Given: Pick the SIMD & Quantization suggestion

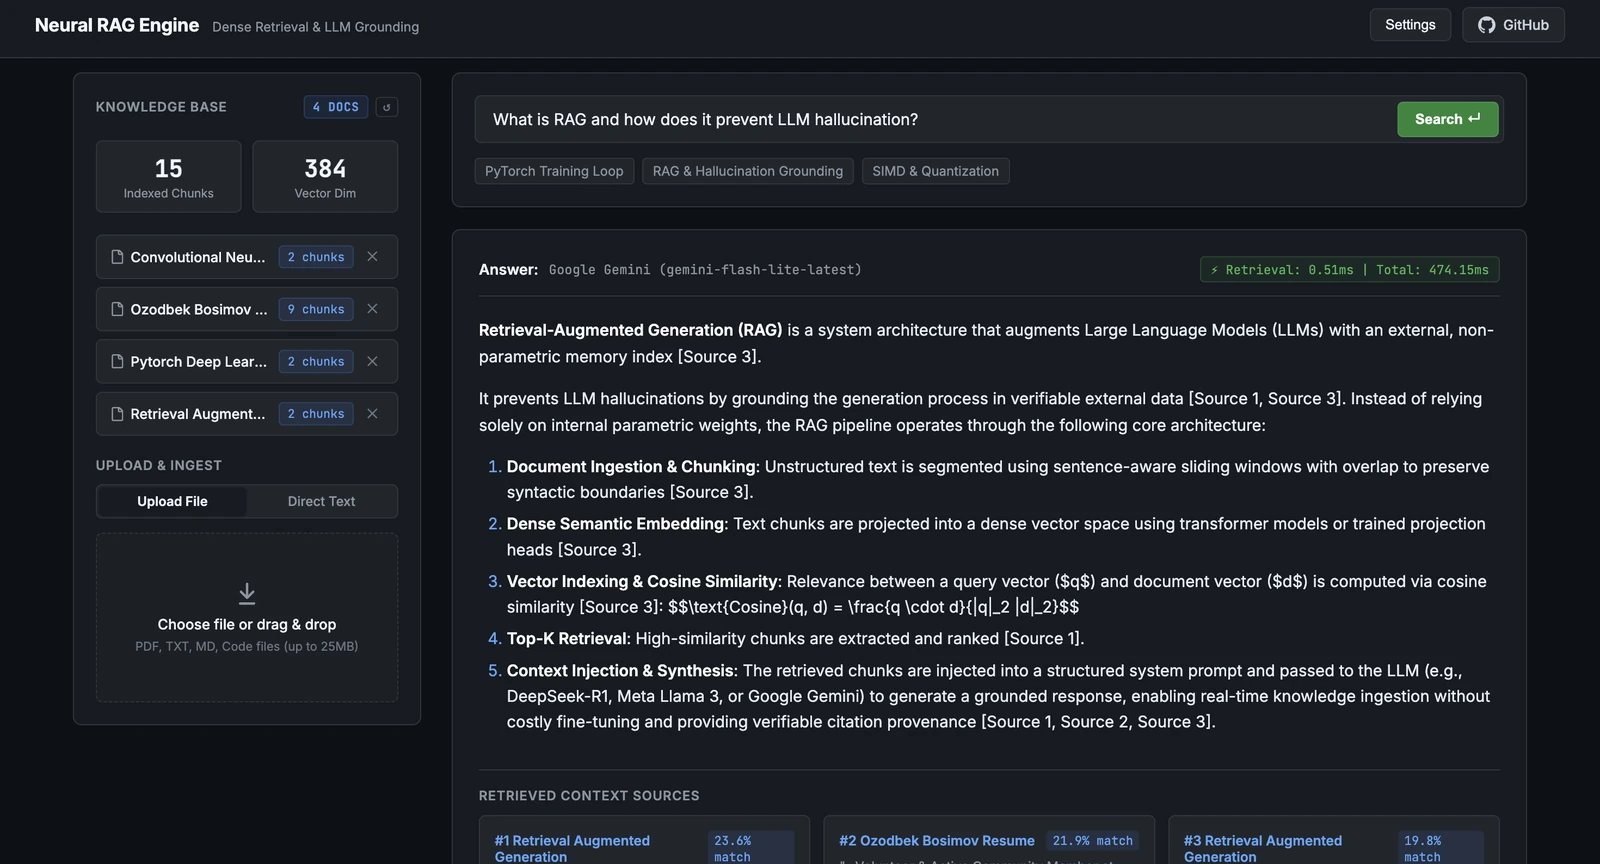Looking at the screenshot, I should [x=936, y=171].
